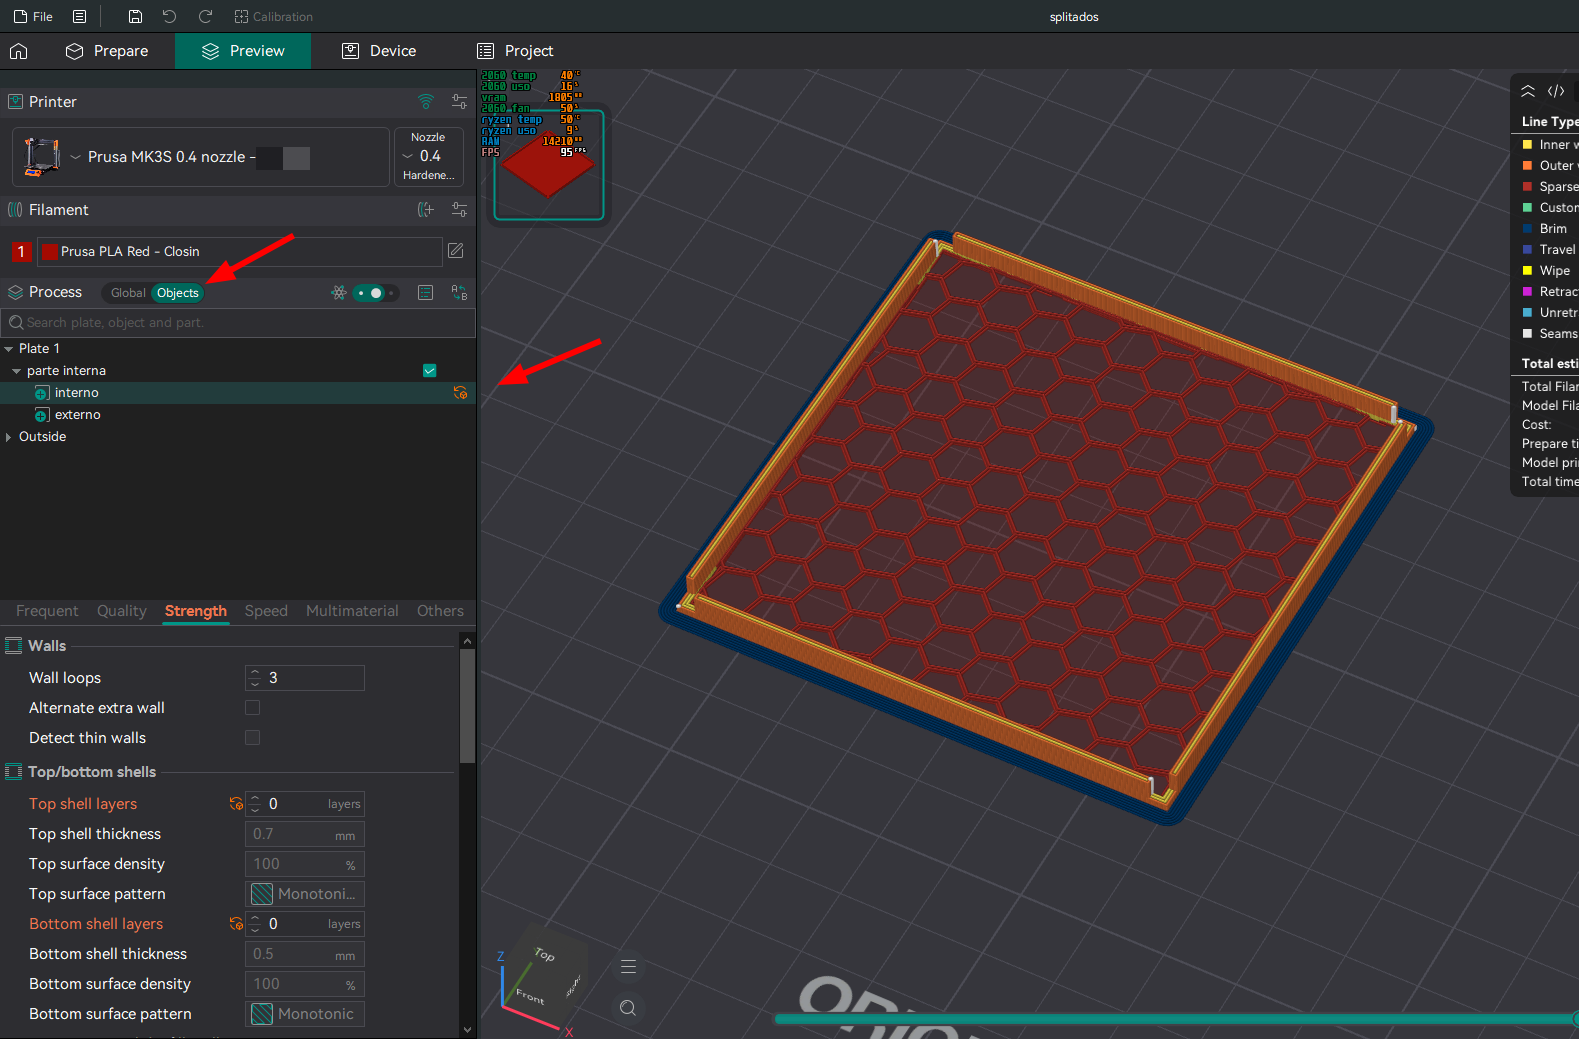This screenshot has width=1579, height=1039.
Task: Open the Calibration menu
Action: (x=273, y=16)
